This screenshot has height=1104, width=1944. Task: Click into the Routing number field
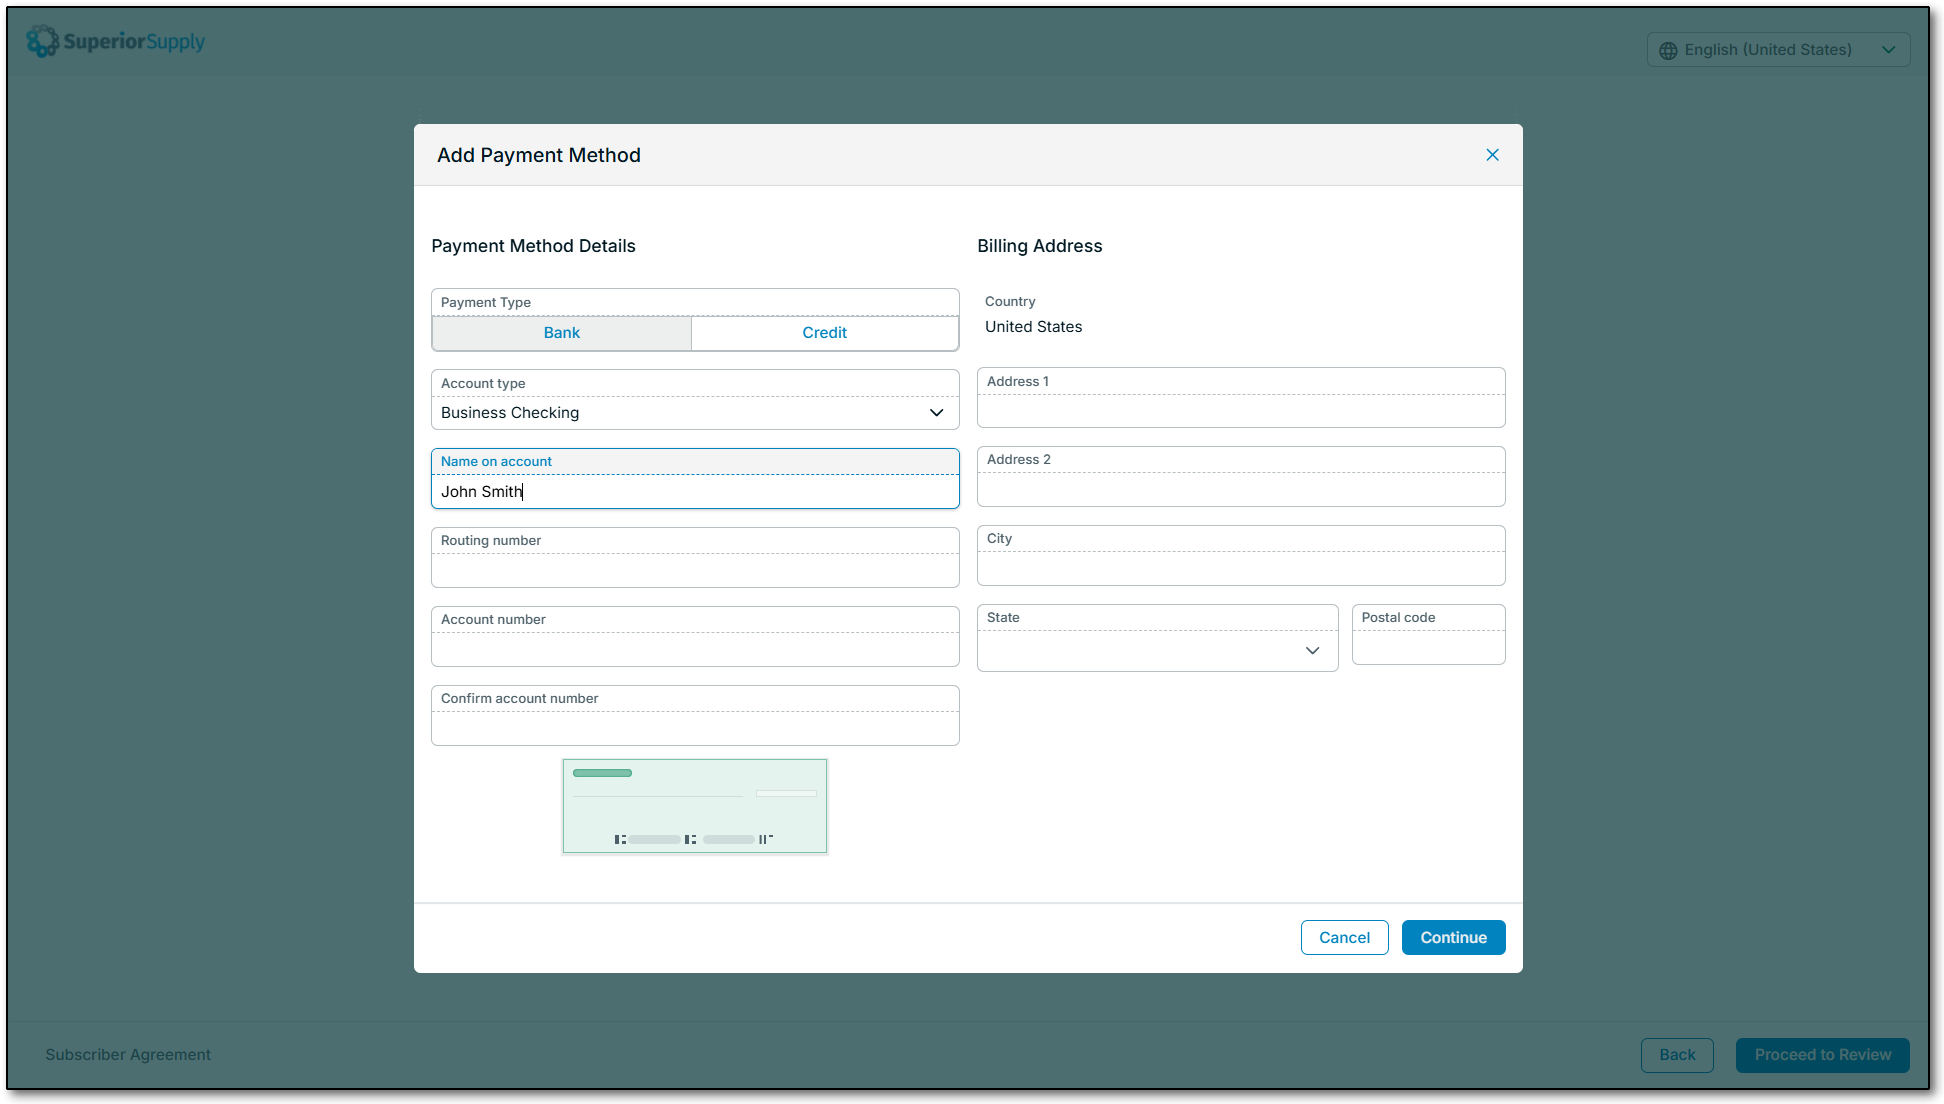pyautogui.click(x=695, y=558)
